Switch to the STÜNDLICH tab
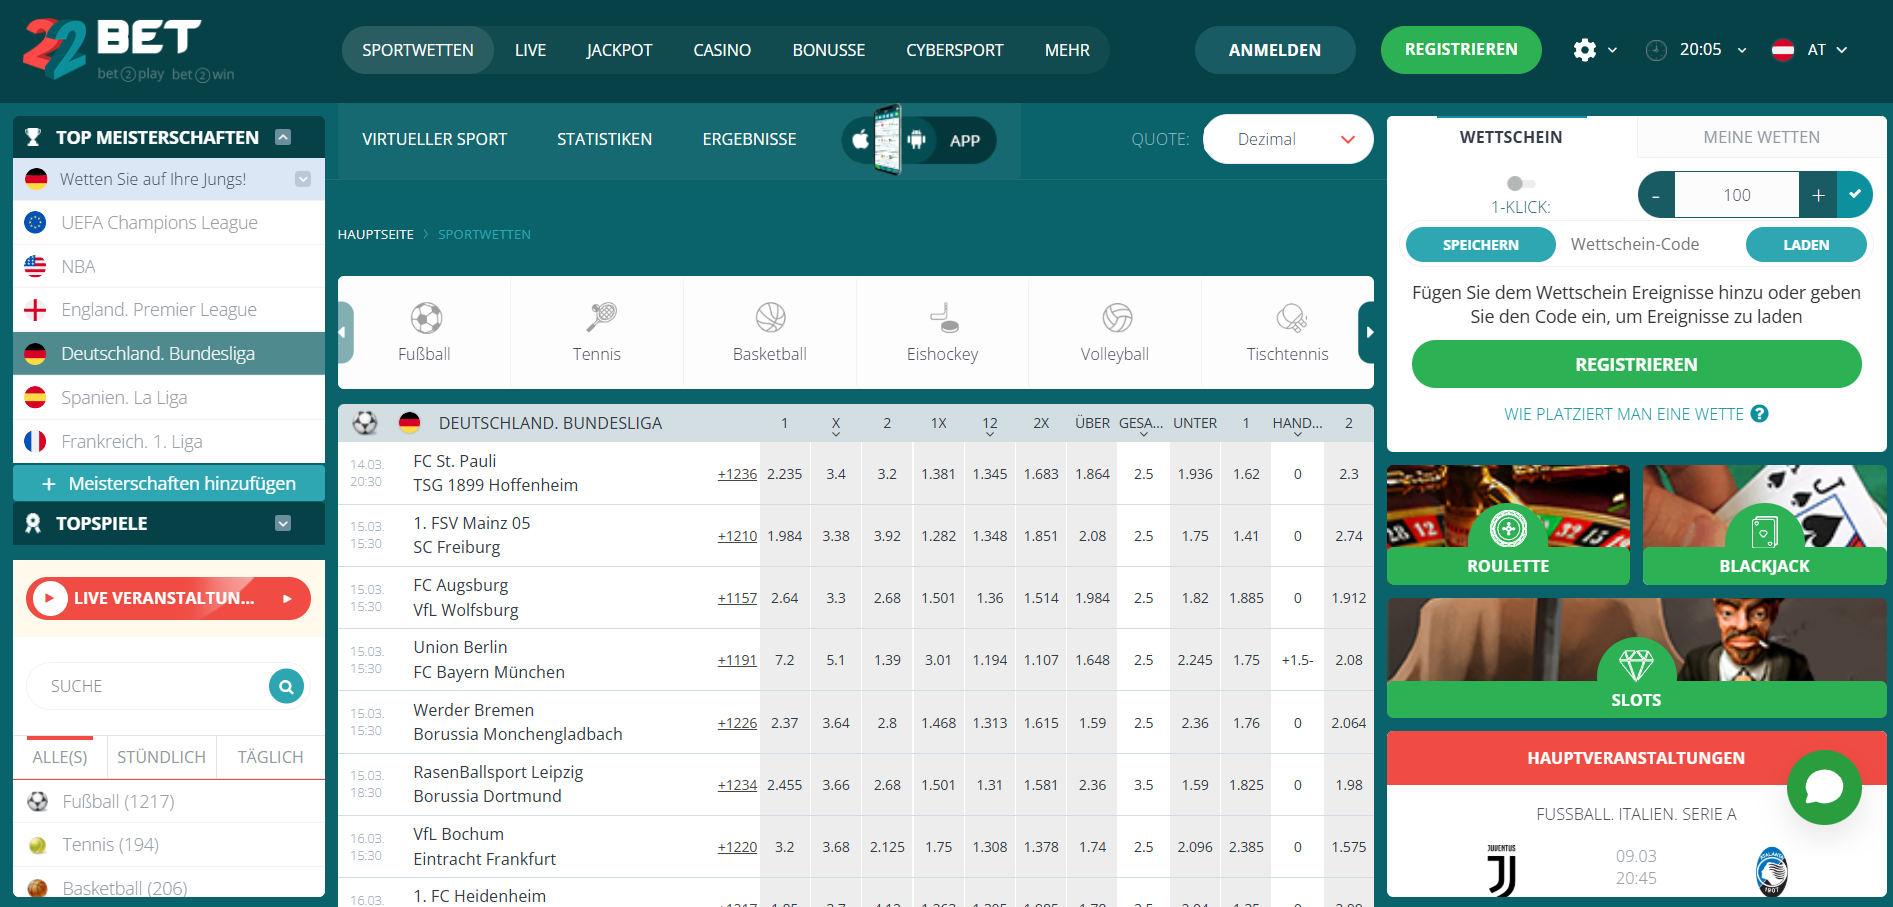1893x907 pixels. pyautogui.click(x=161, y=757)
